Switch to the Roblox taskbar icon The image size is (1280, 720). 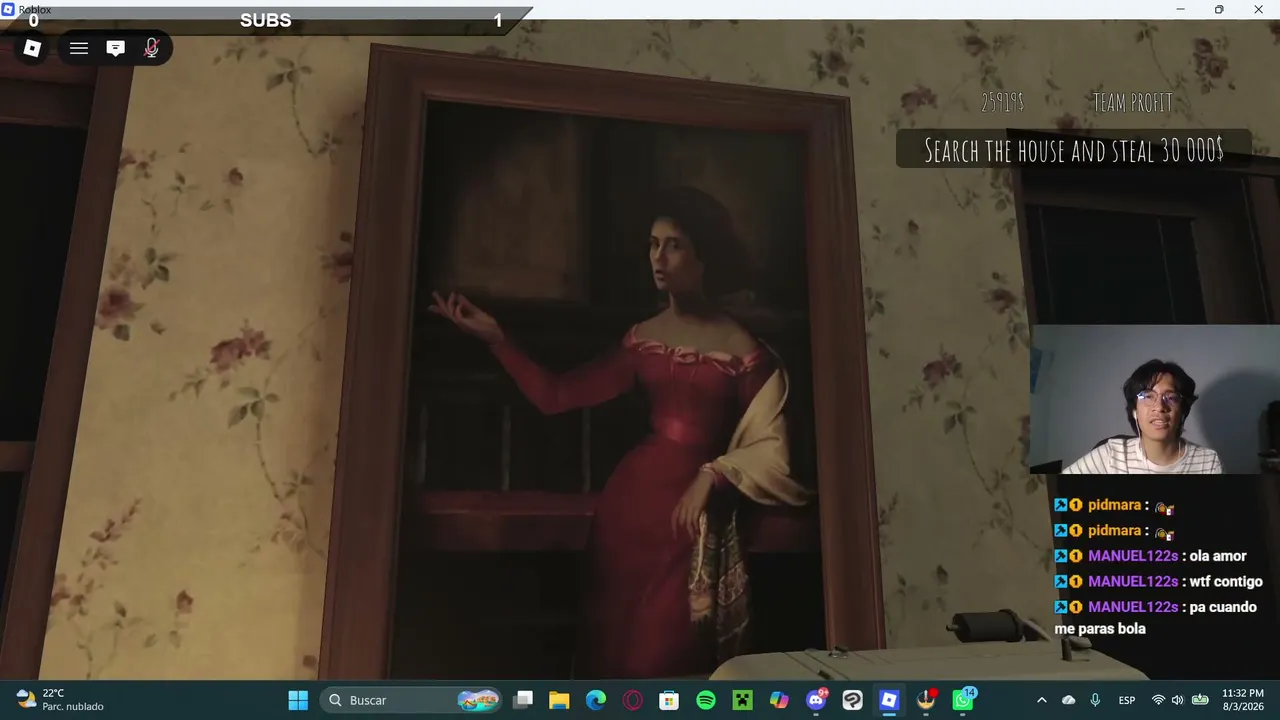pos(889,700)
